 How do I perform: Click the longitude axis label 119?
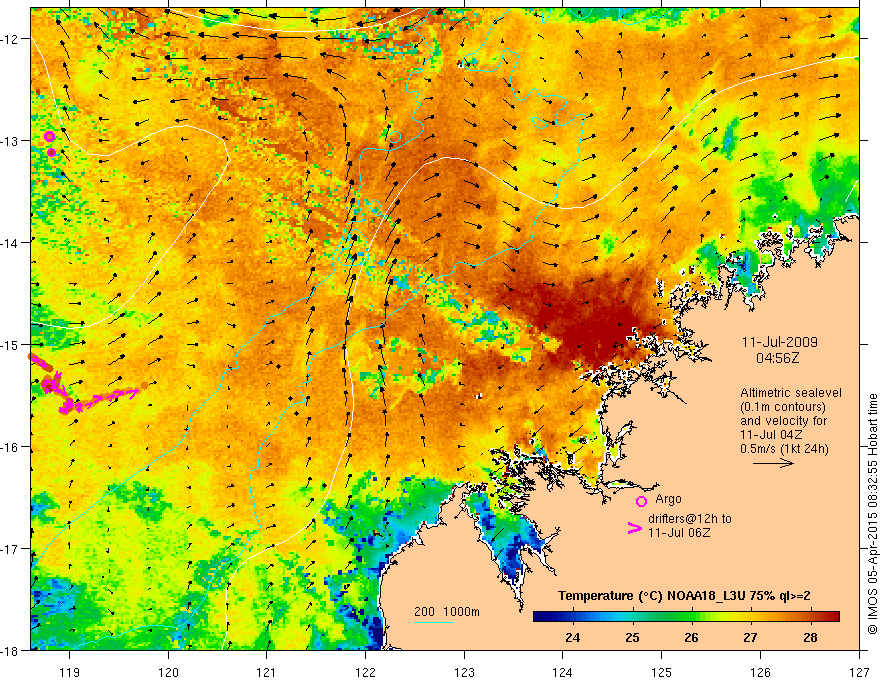coord(70,672)
